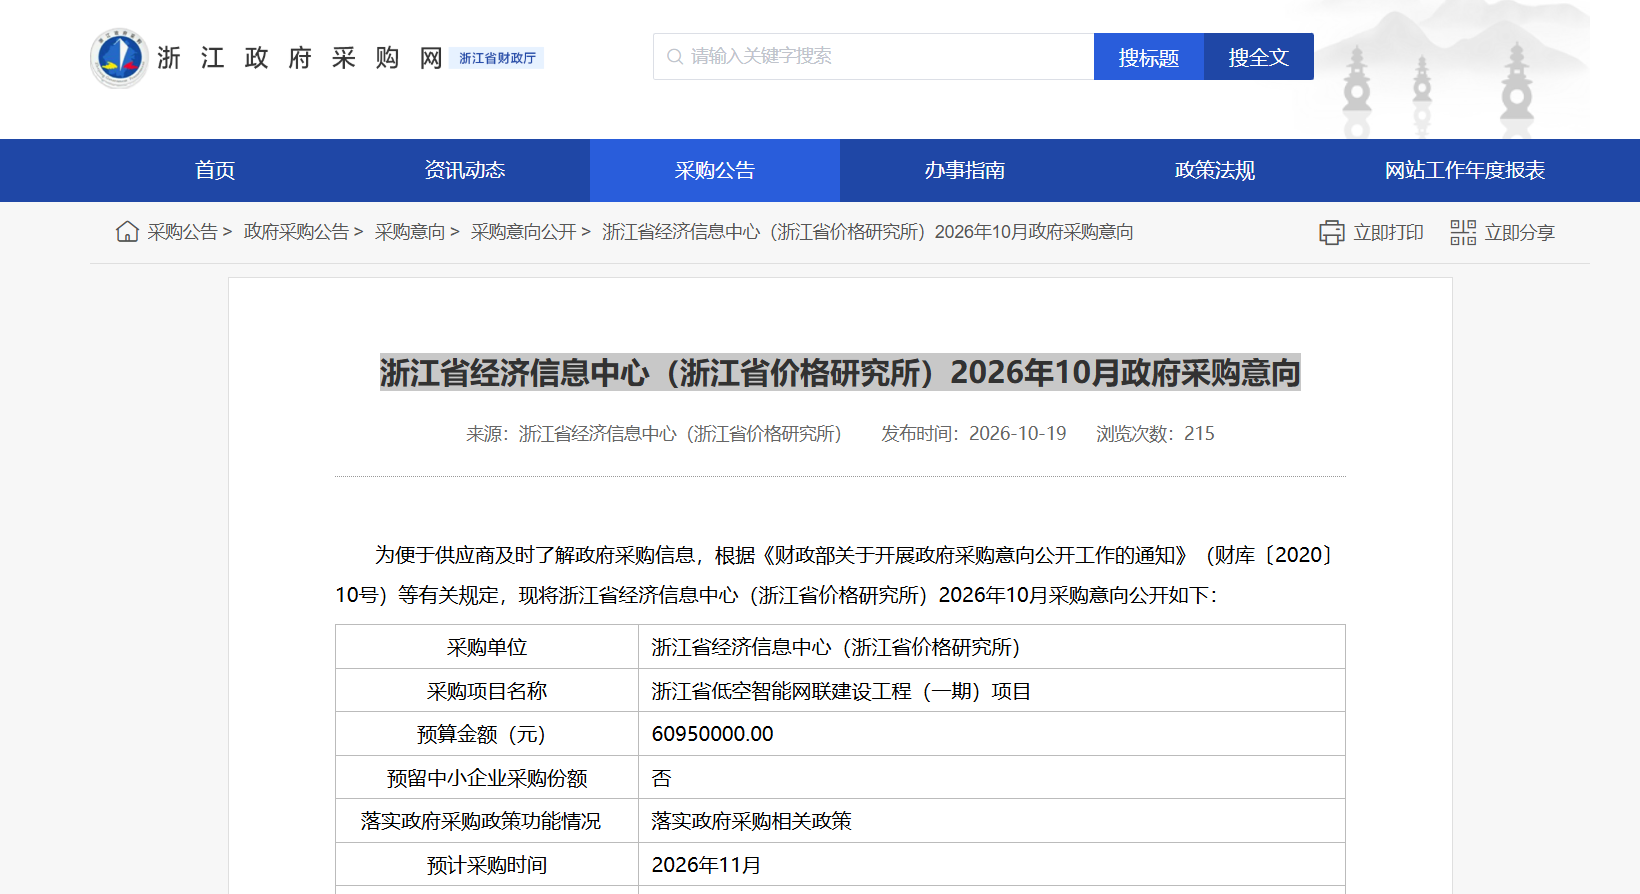Click the search magnifier icon
This screenshot has width=1640, height=894.
click(x=675, y=57)
